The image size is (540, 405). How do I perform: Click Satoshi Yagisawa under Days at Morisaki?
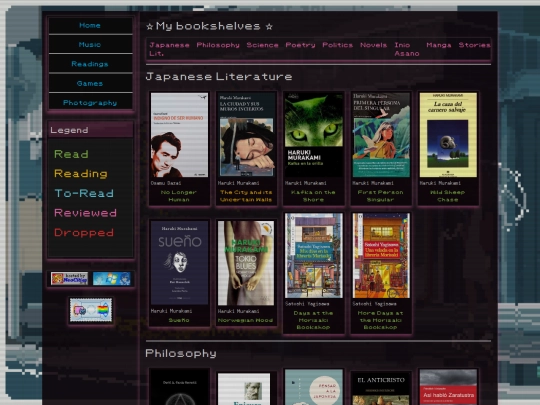coord(307,304)
